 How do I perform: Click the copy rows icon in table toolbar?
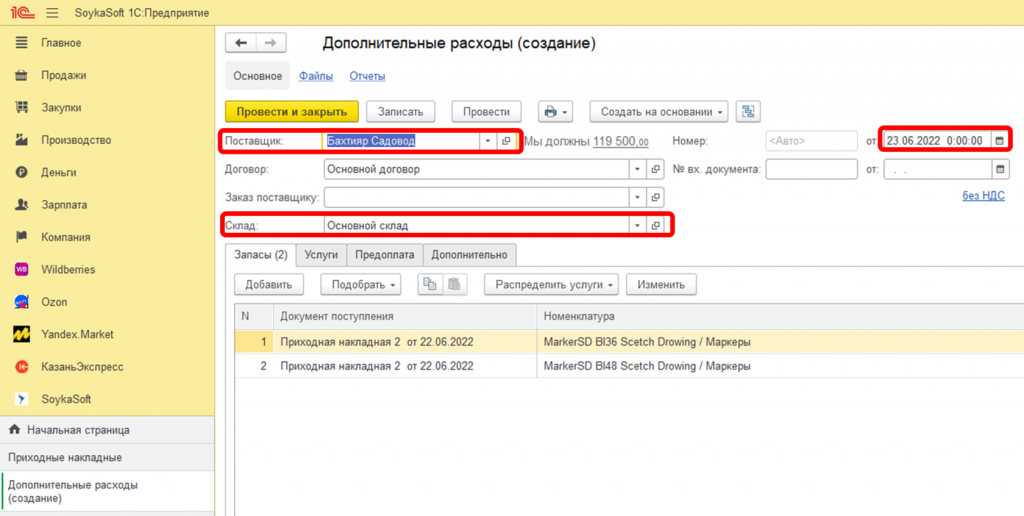[x=430, y=285]
